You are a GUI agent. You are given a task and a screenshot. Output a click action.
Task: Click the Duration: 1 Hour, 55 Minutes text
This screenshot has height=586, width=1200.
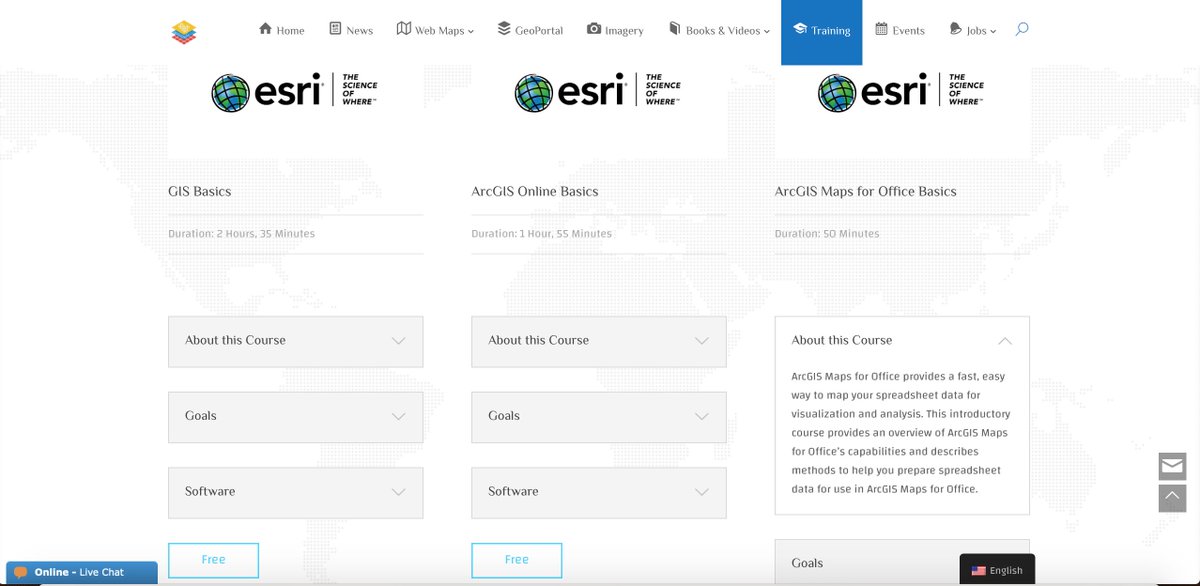tap(542, 234)
